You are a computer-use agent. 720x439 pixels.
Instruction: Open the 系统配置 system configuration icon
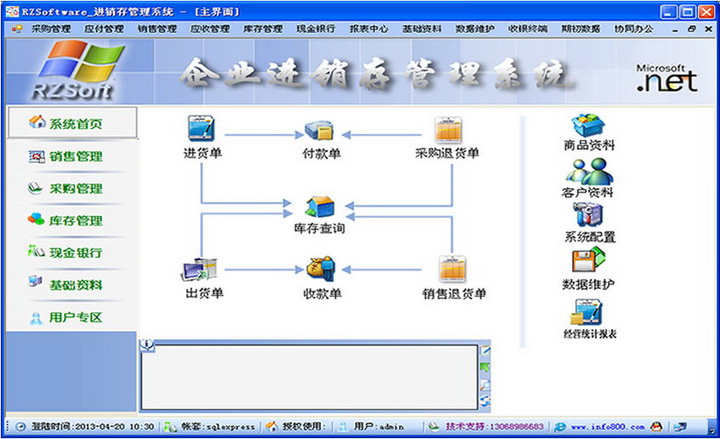588,214
